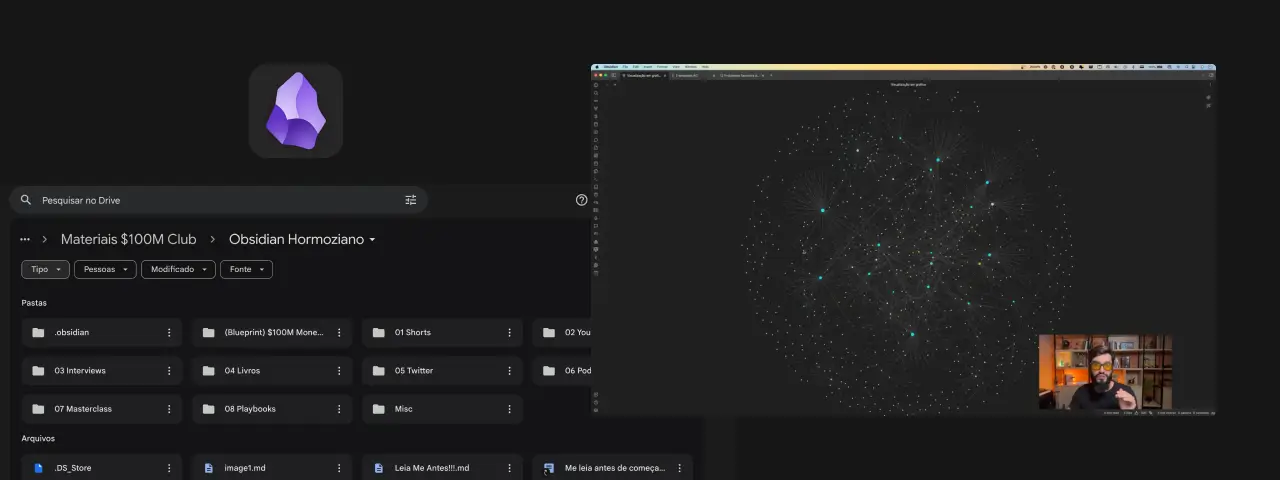Click the Pesquisar no Drive search field
The image size is (1280, 480).
pyautogui.click(x=200, y=200)
